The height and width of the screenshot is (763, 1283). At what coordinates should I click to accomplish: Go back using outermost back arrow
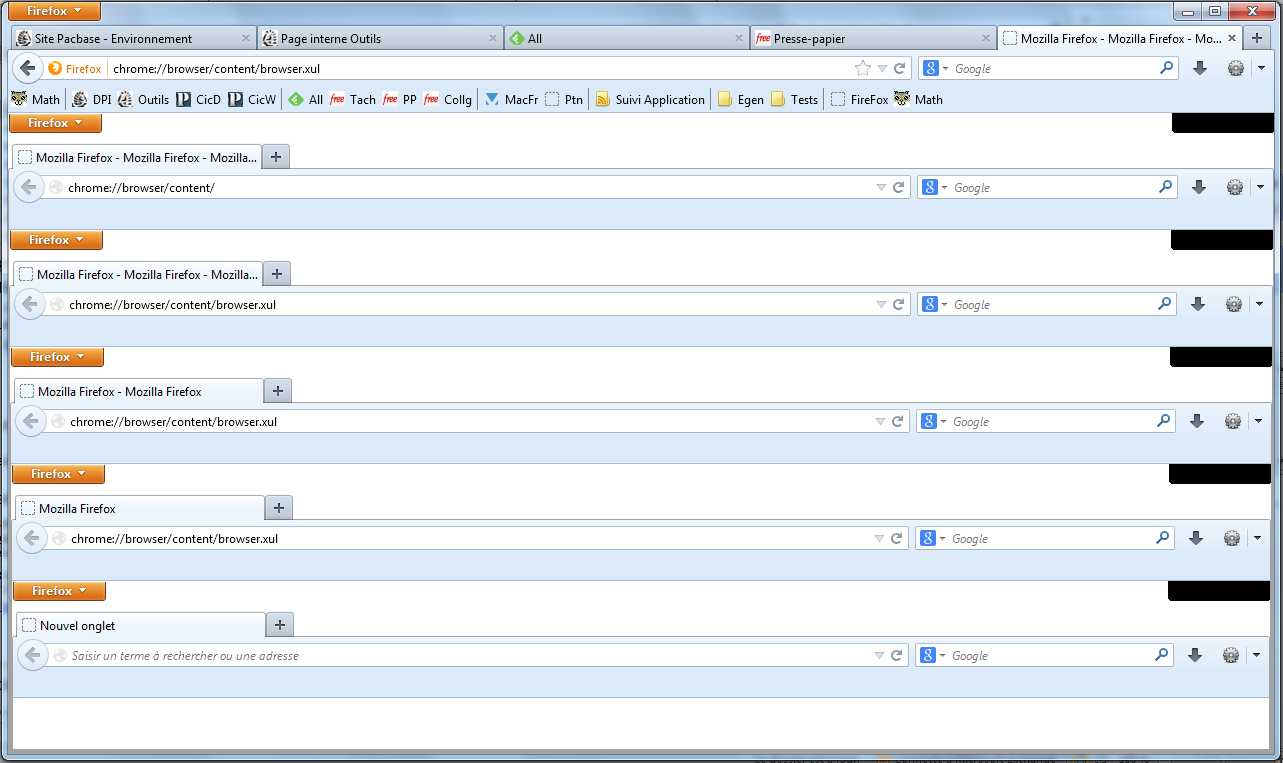[28, 68]
